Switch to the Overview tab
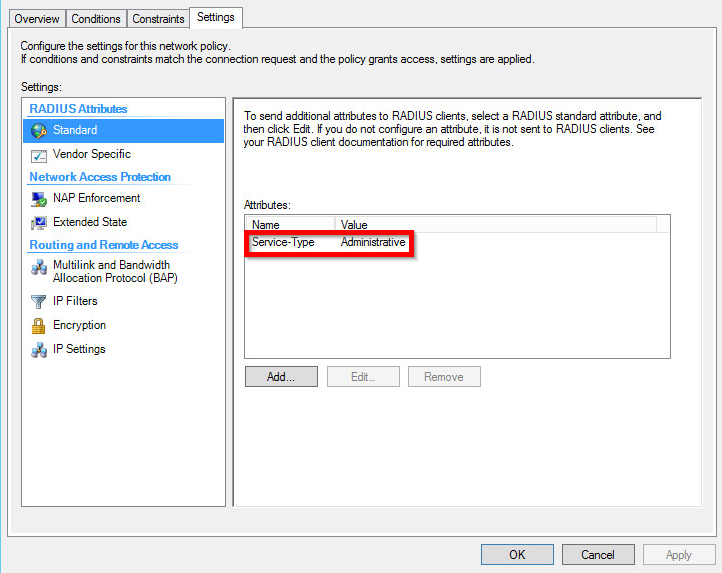This screenshot has height=573, width=722. pos(37,19)
